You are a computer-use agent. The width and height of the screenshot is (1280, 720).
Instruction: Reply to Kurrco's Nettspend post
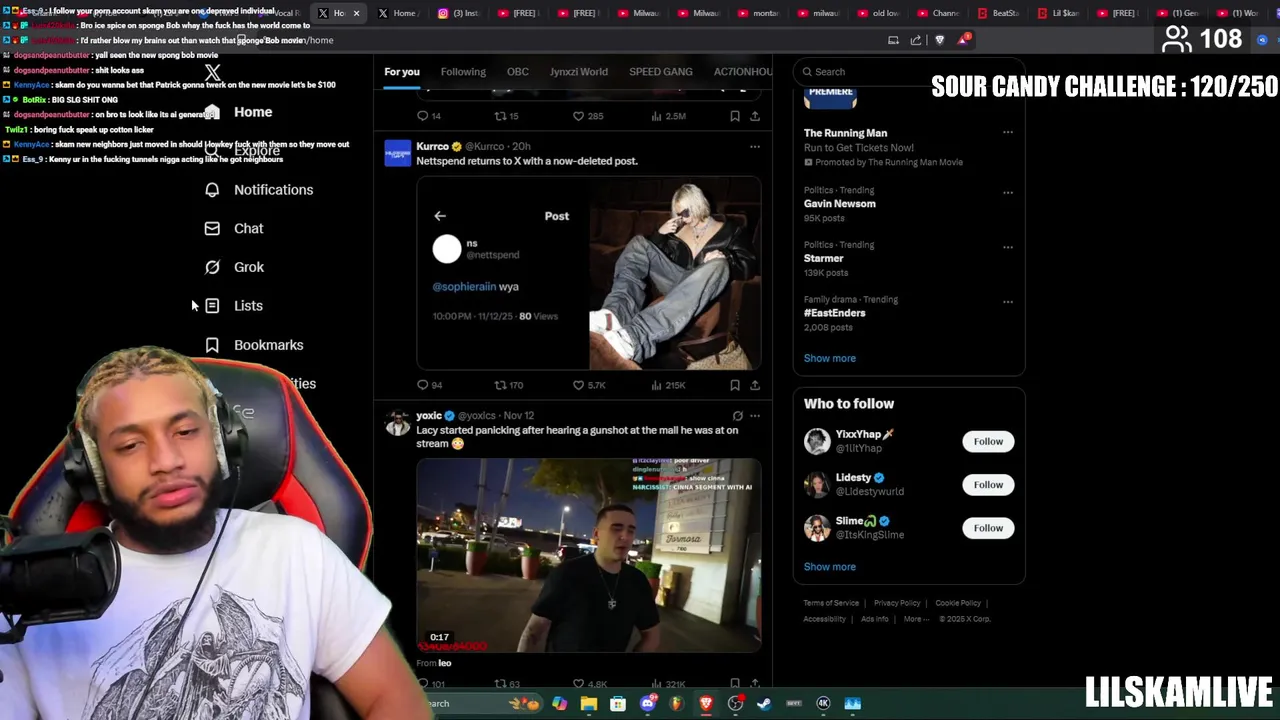tap(429, 385)
